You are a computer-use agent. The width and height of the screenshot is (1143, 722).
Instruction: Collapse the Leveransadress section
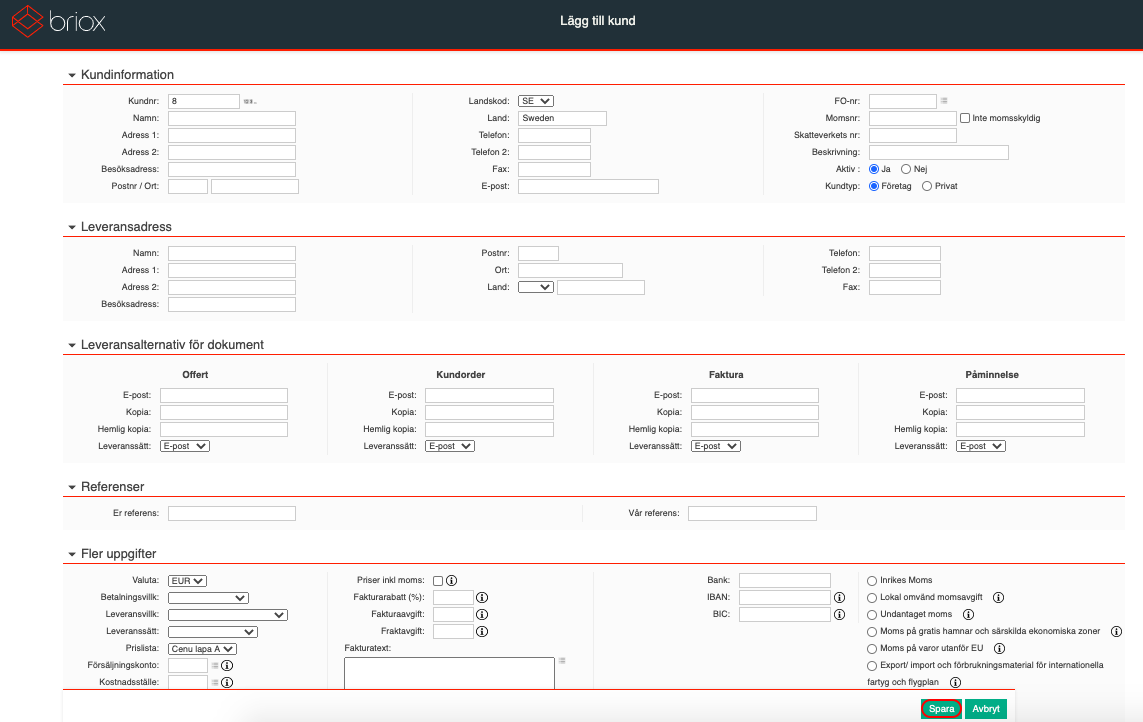(x=71, y=227)
